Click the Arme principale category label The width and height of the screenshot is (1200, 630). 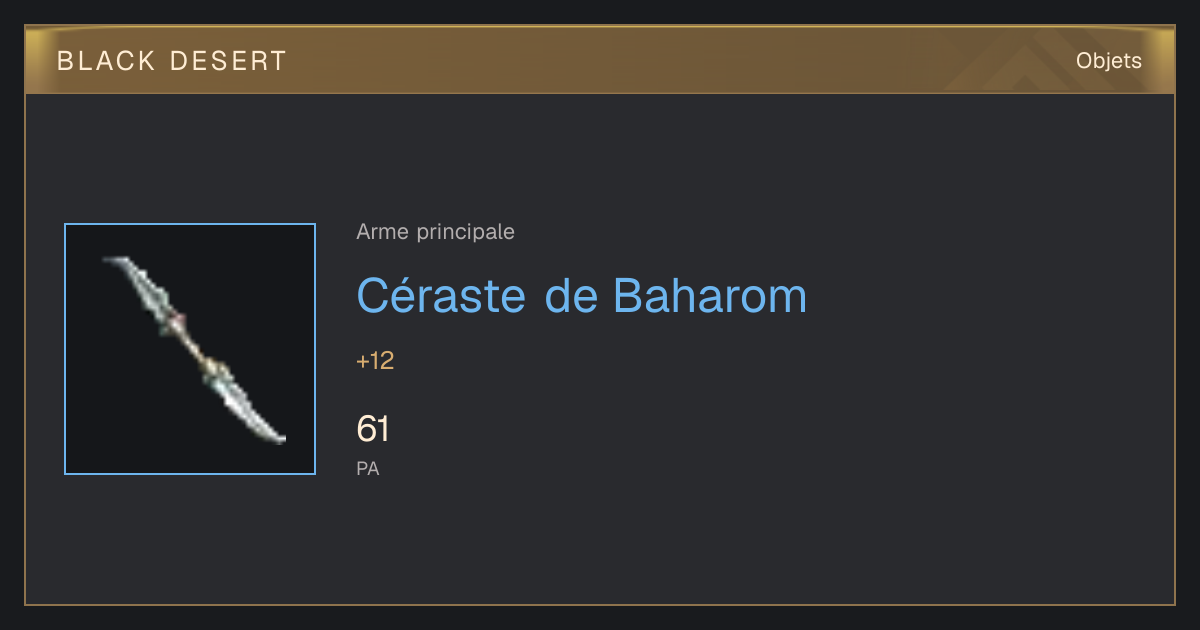click(435, 232)
